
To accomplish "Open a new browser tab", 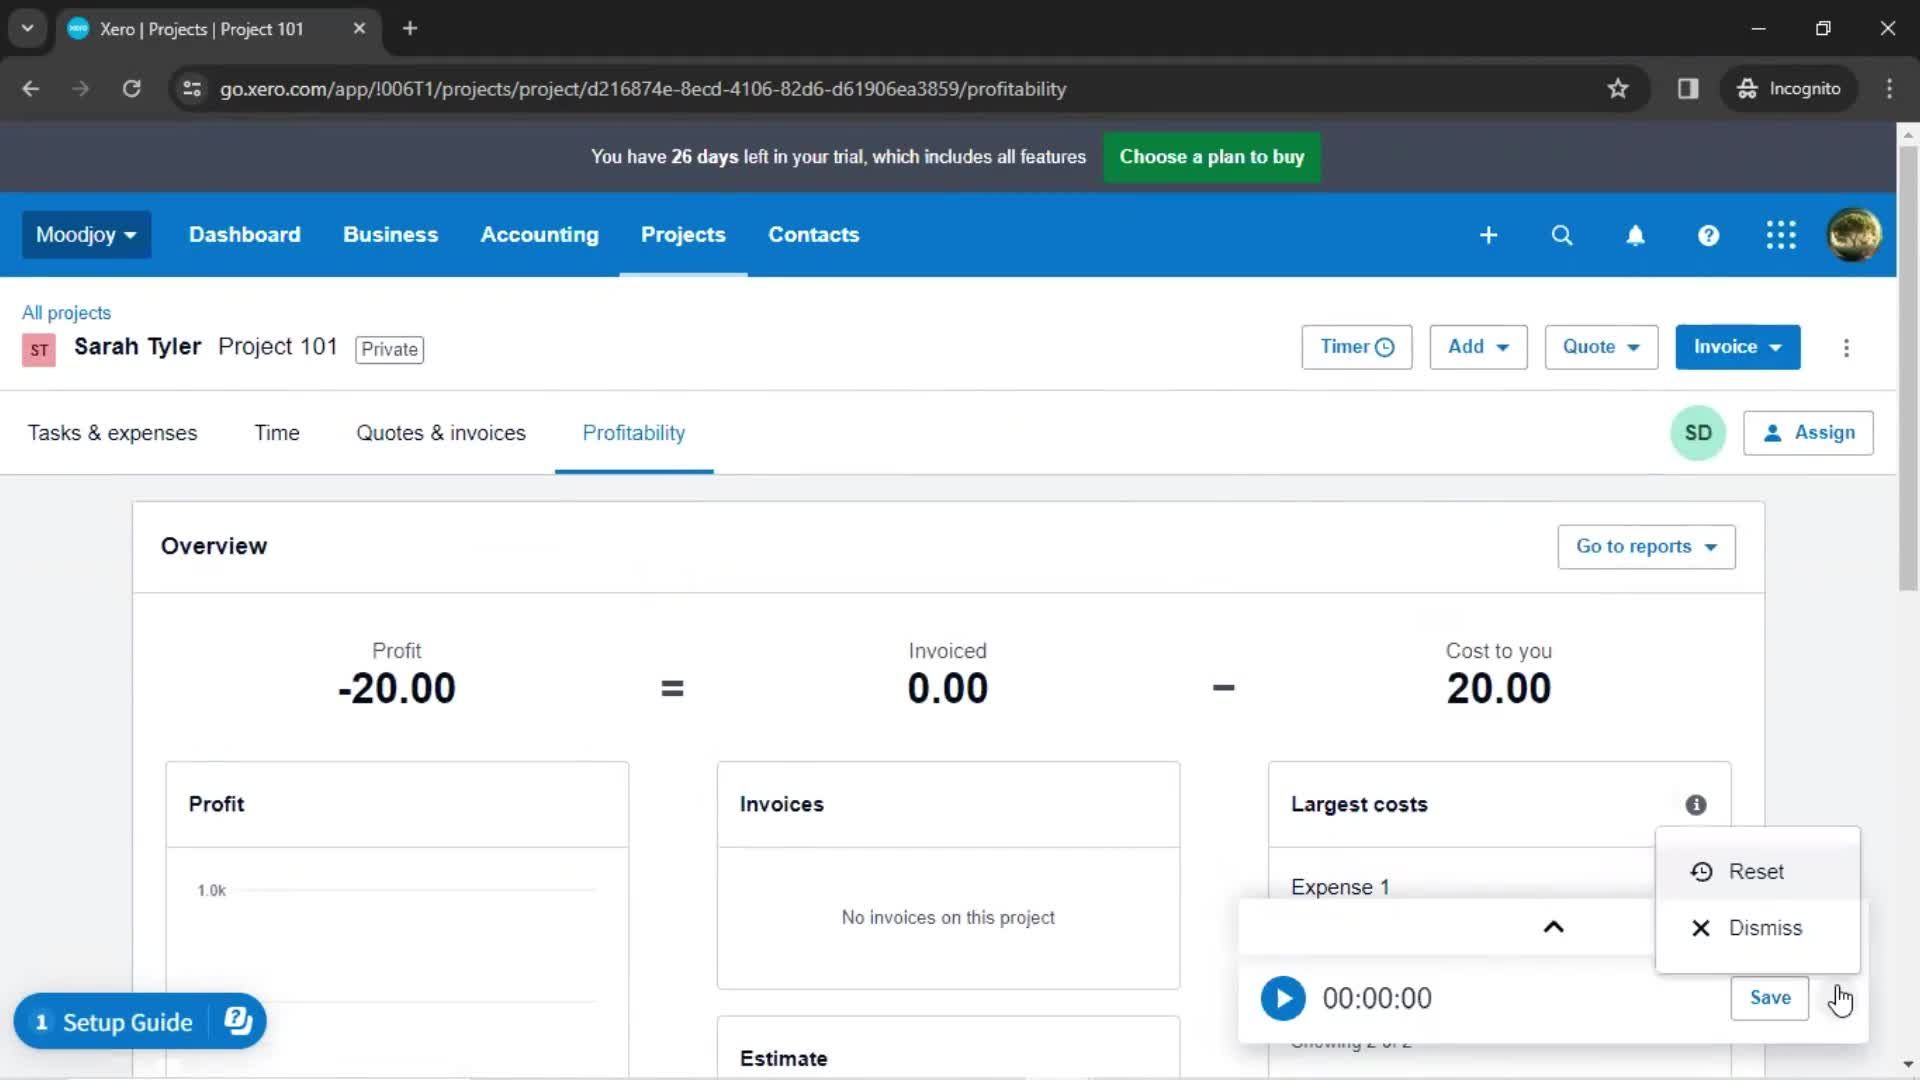I will [x=410, y=29].
